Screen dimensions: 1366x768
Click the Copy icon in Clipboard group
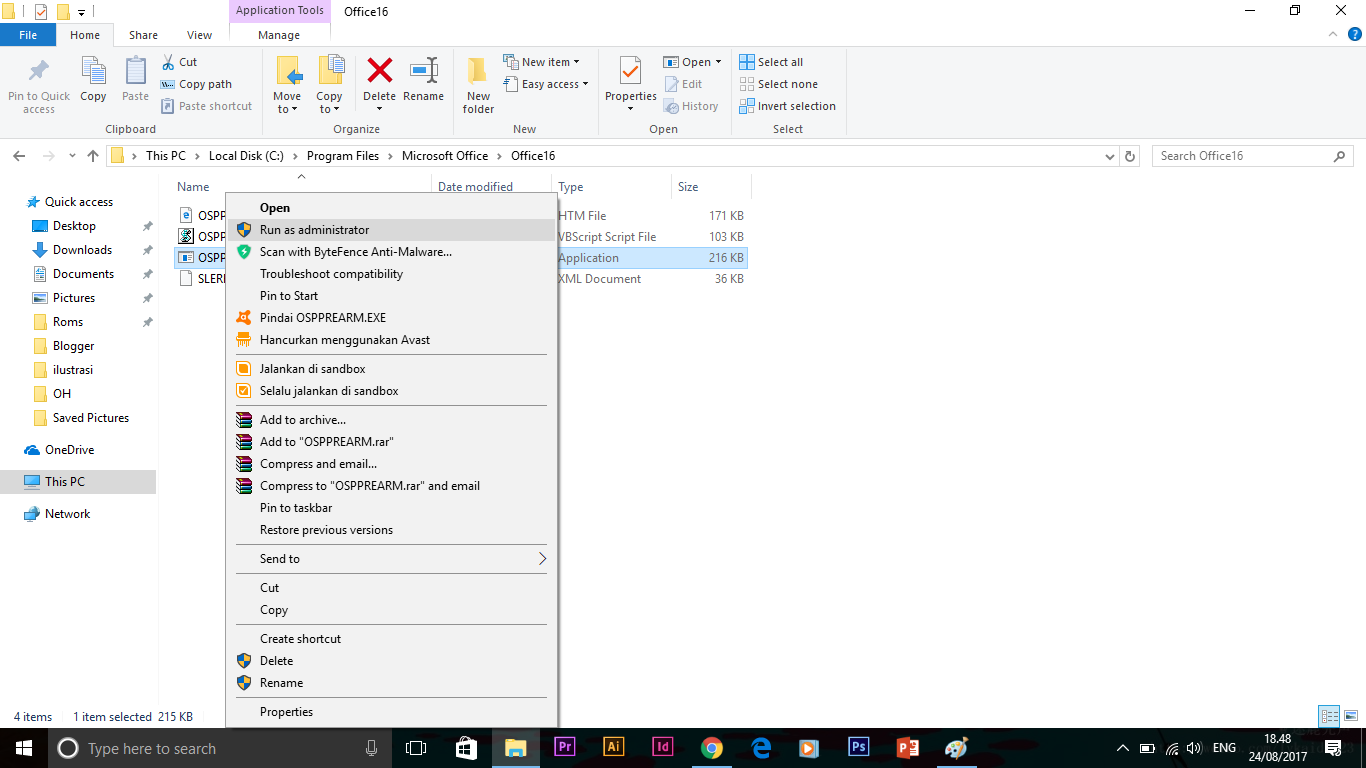pos(93,72)
